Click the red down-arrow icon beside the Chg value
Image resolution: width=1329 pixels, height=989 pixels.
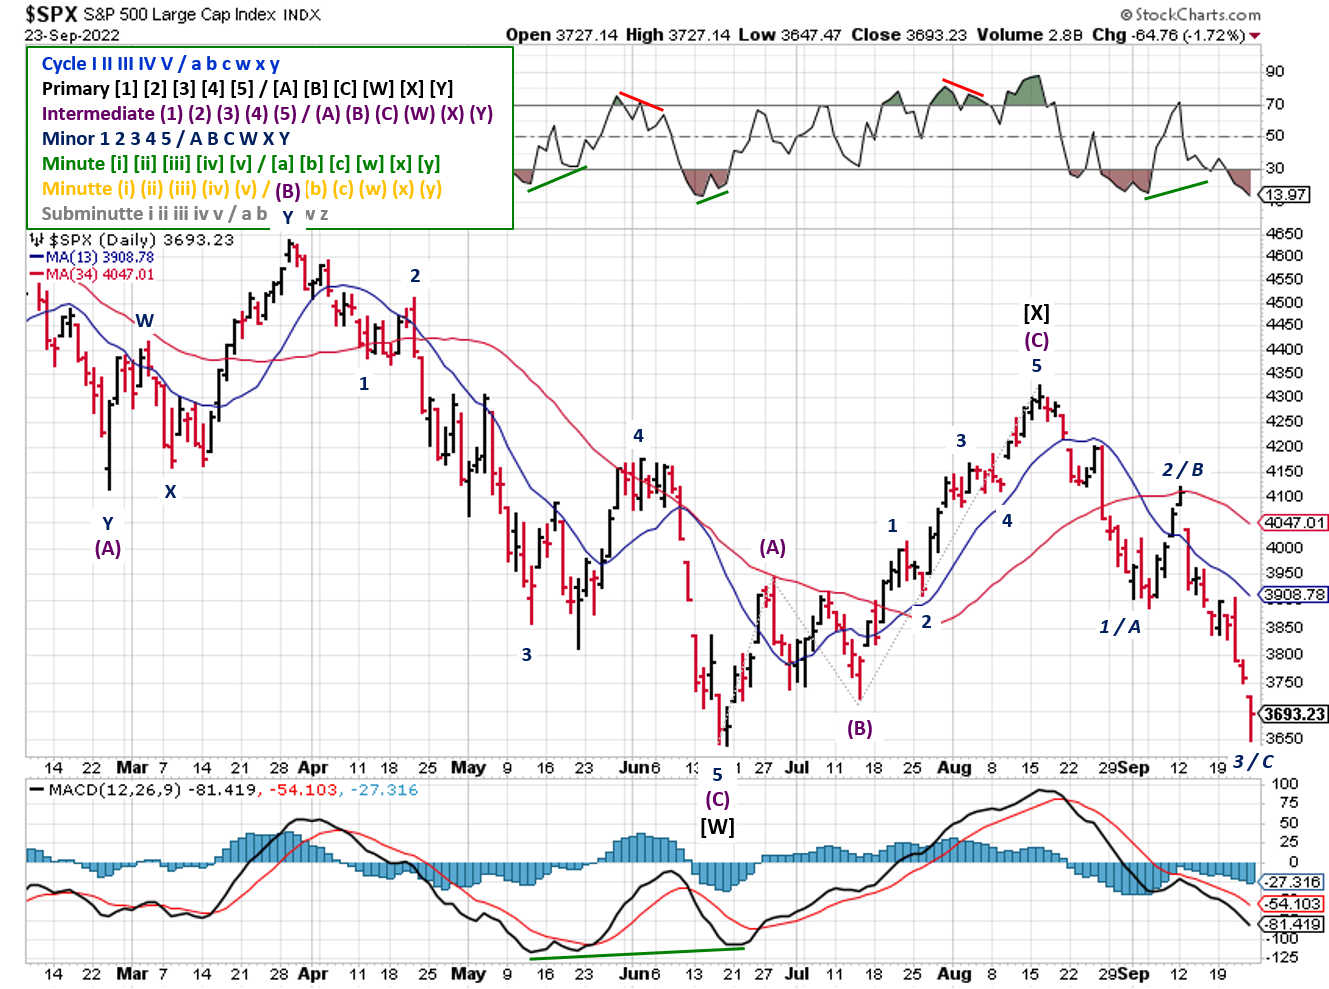[1255, 36]
